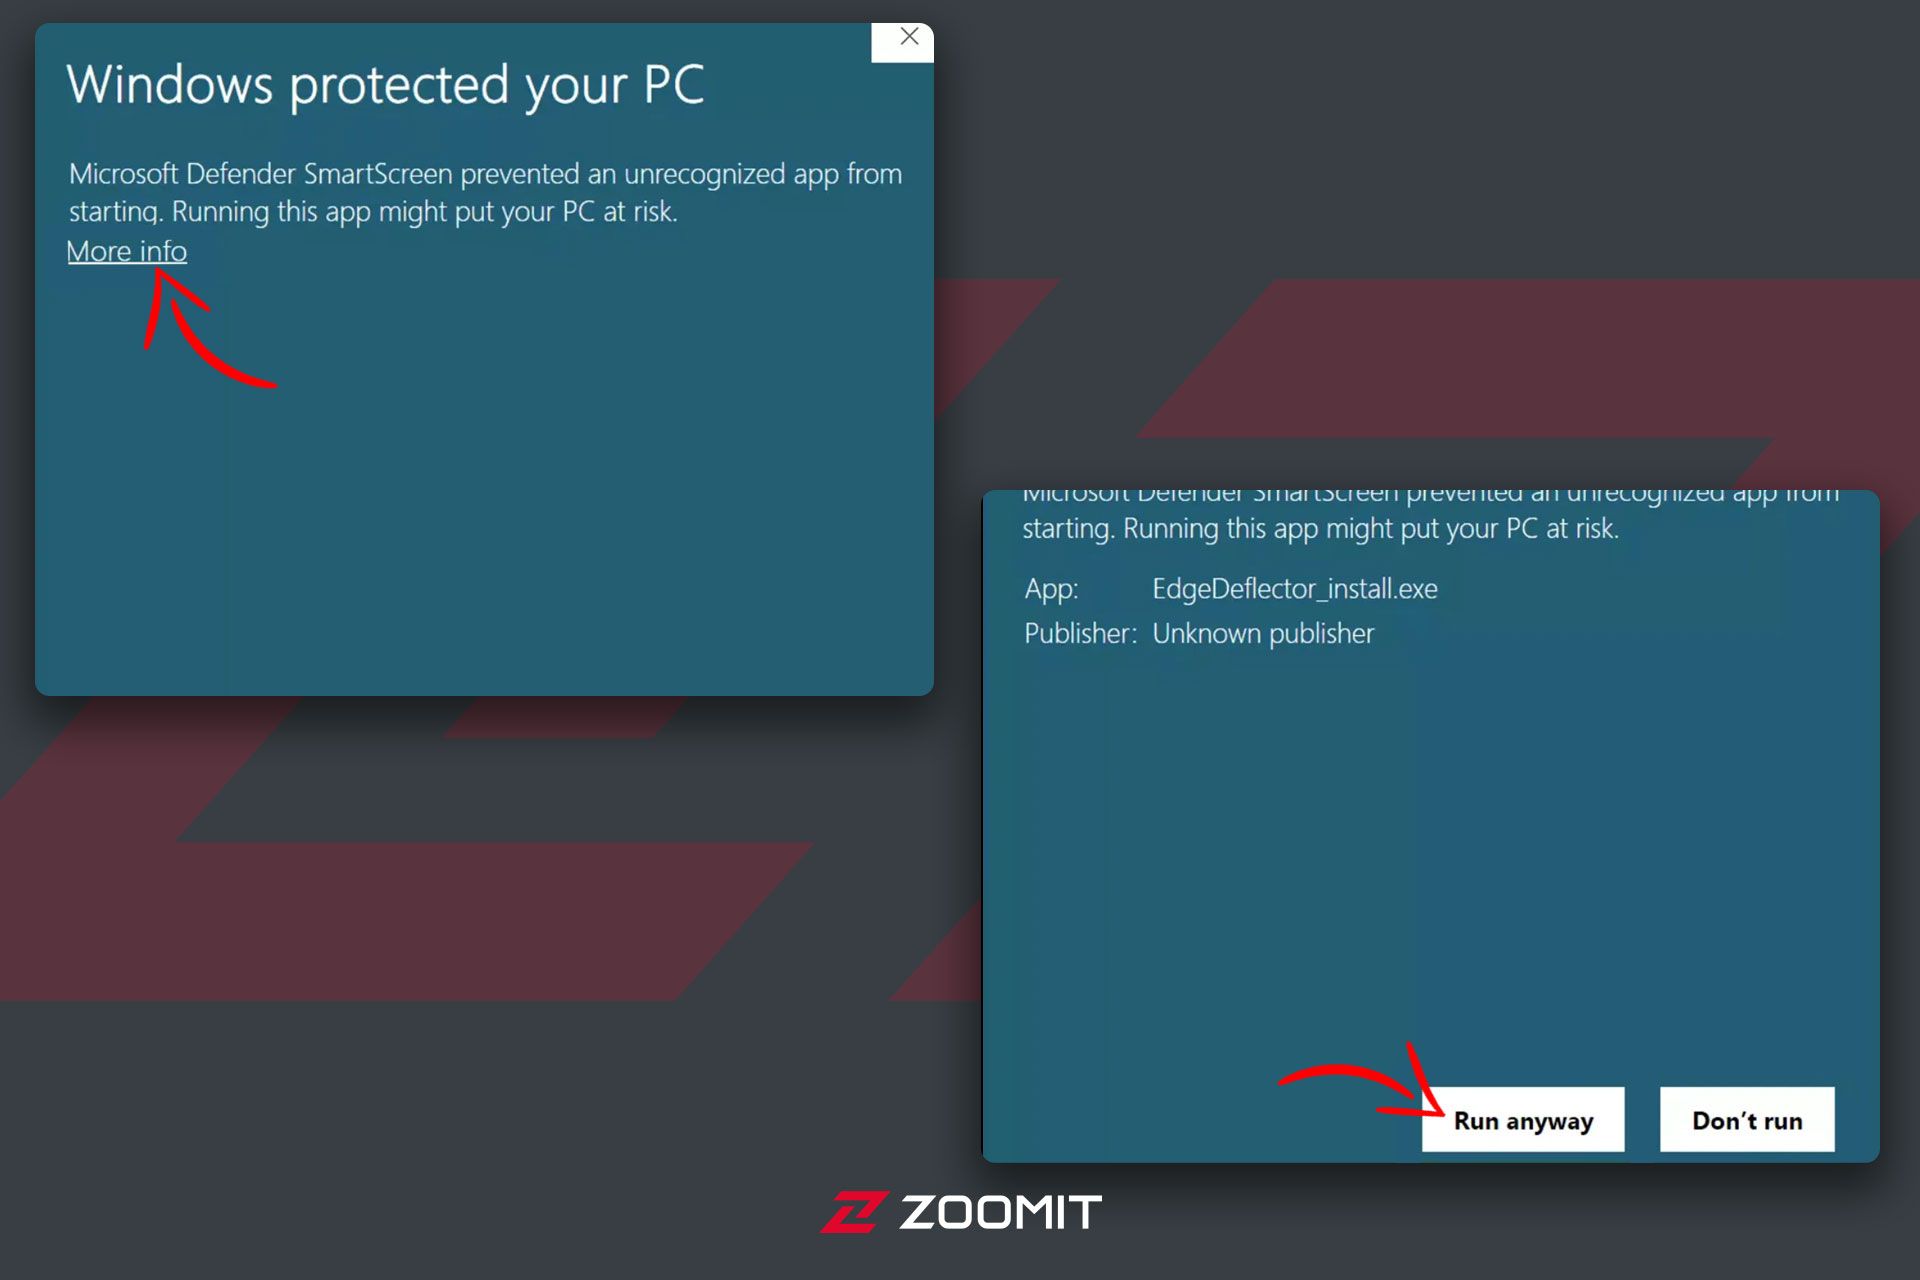
Task: View Microsoft Defender SmartScreen info
Action: (124, 250)
